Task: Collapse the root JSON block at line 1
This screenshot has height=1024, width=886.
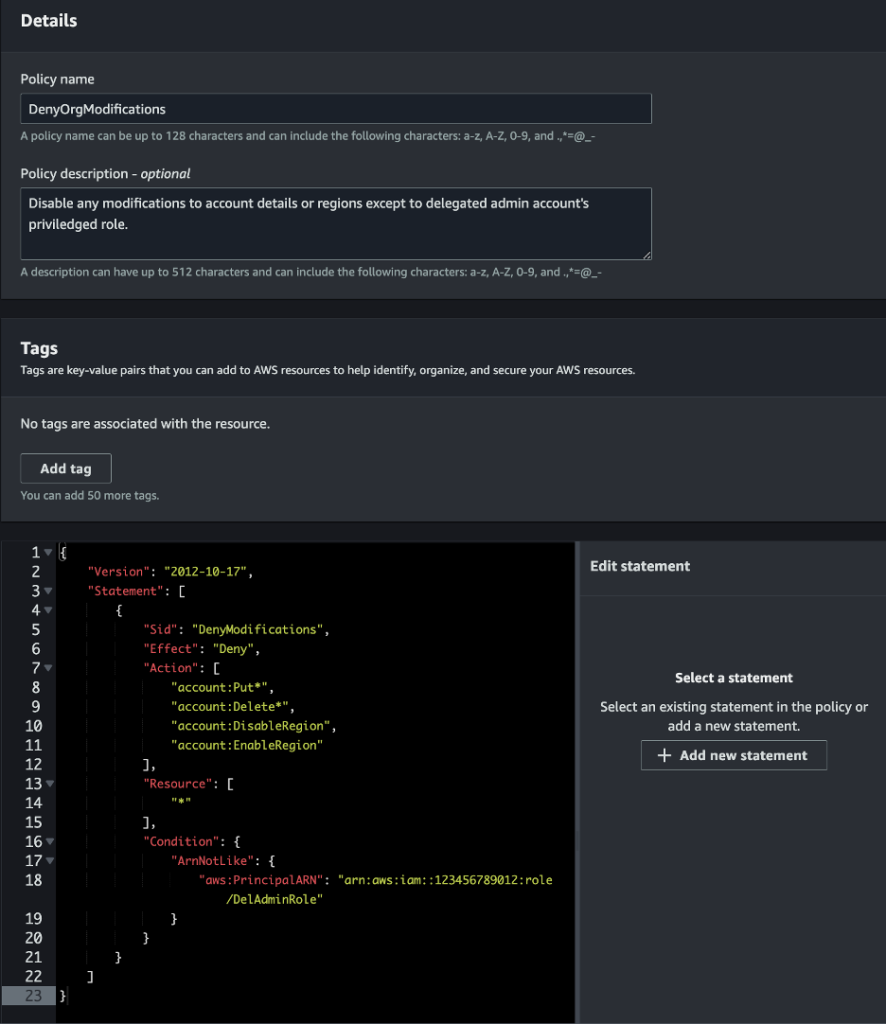Action: pyautogui.click(x=45, y=551)
